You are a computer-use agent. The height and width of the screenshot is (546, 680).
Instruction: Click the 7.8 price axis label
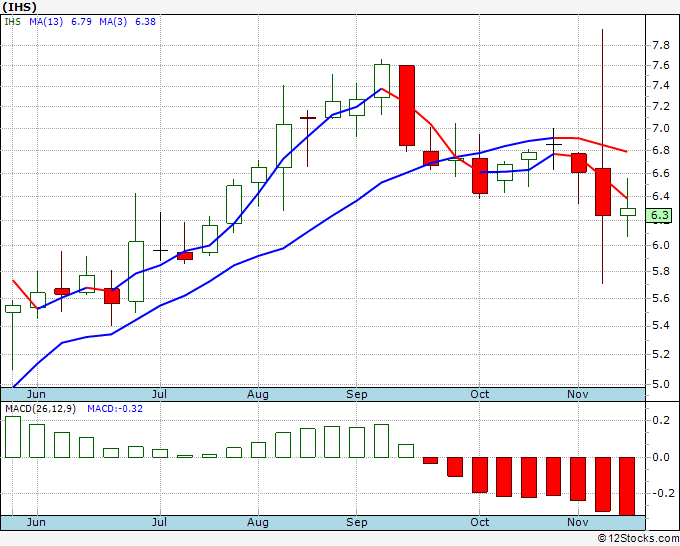coord(660,45)
